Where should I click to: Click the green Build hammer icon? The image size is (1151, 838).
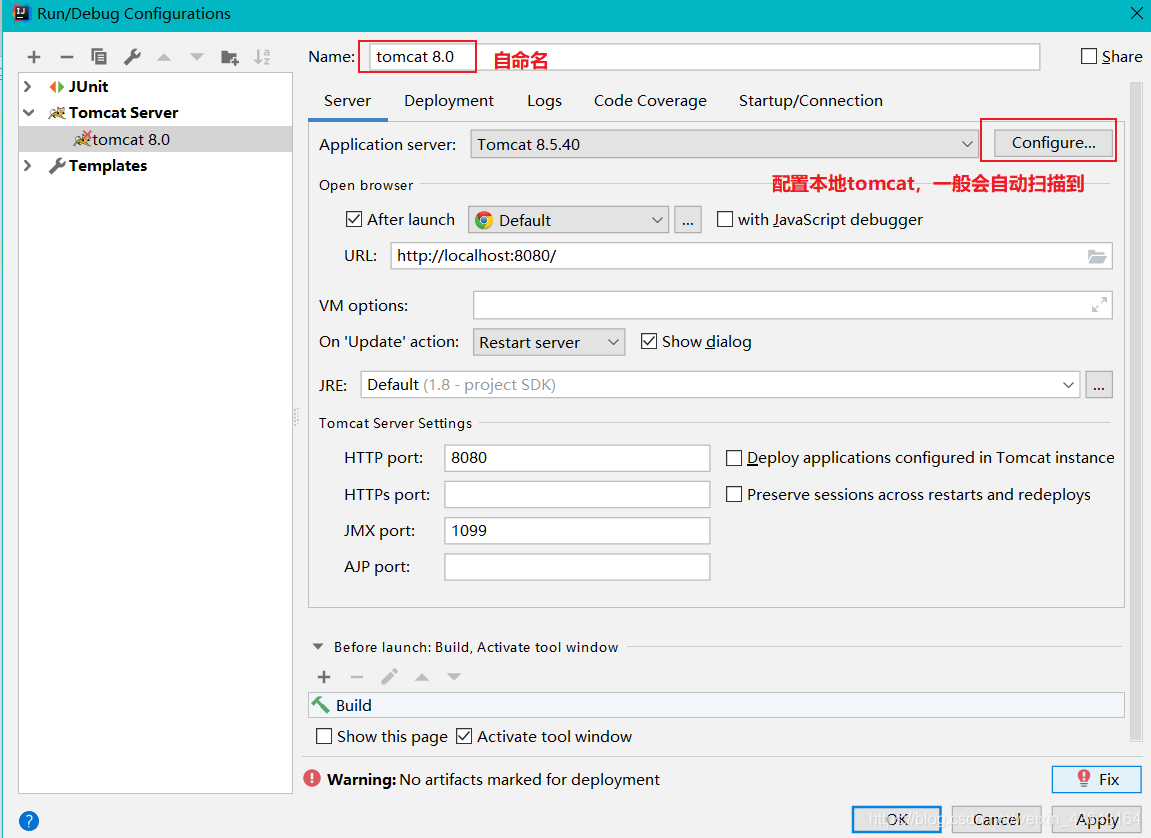pos(321,704)
